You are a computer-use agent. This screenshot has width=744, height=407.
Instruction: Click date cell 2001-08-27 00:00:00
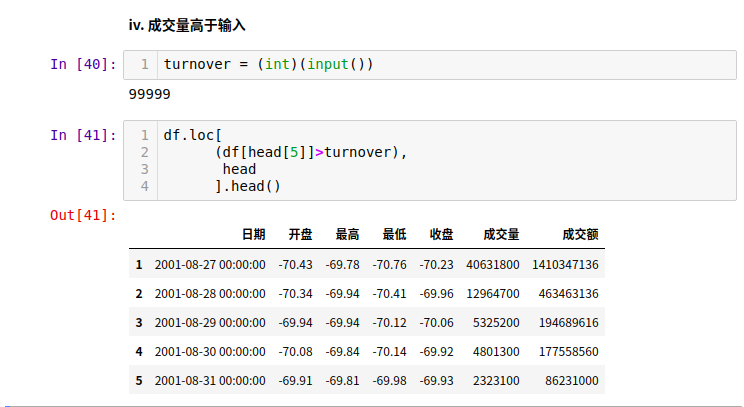[210, 265]
